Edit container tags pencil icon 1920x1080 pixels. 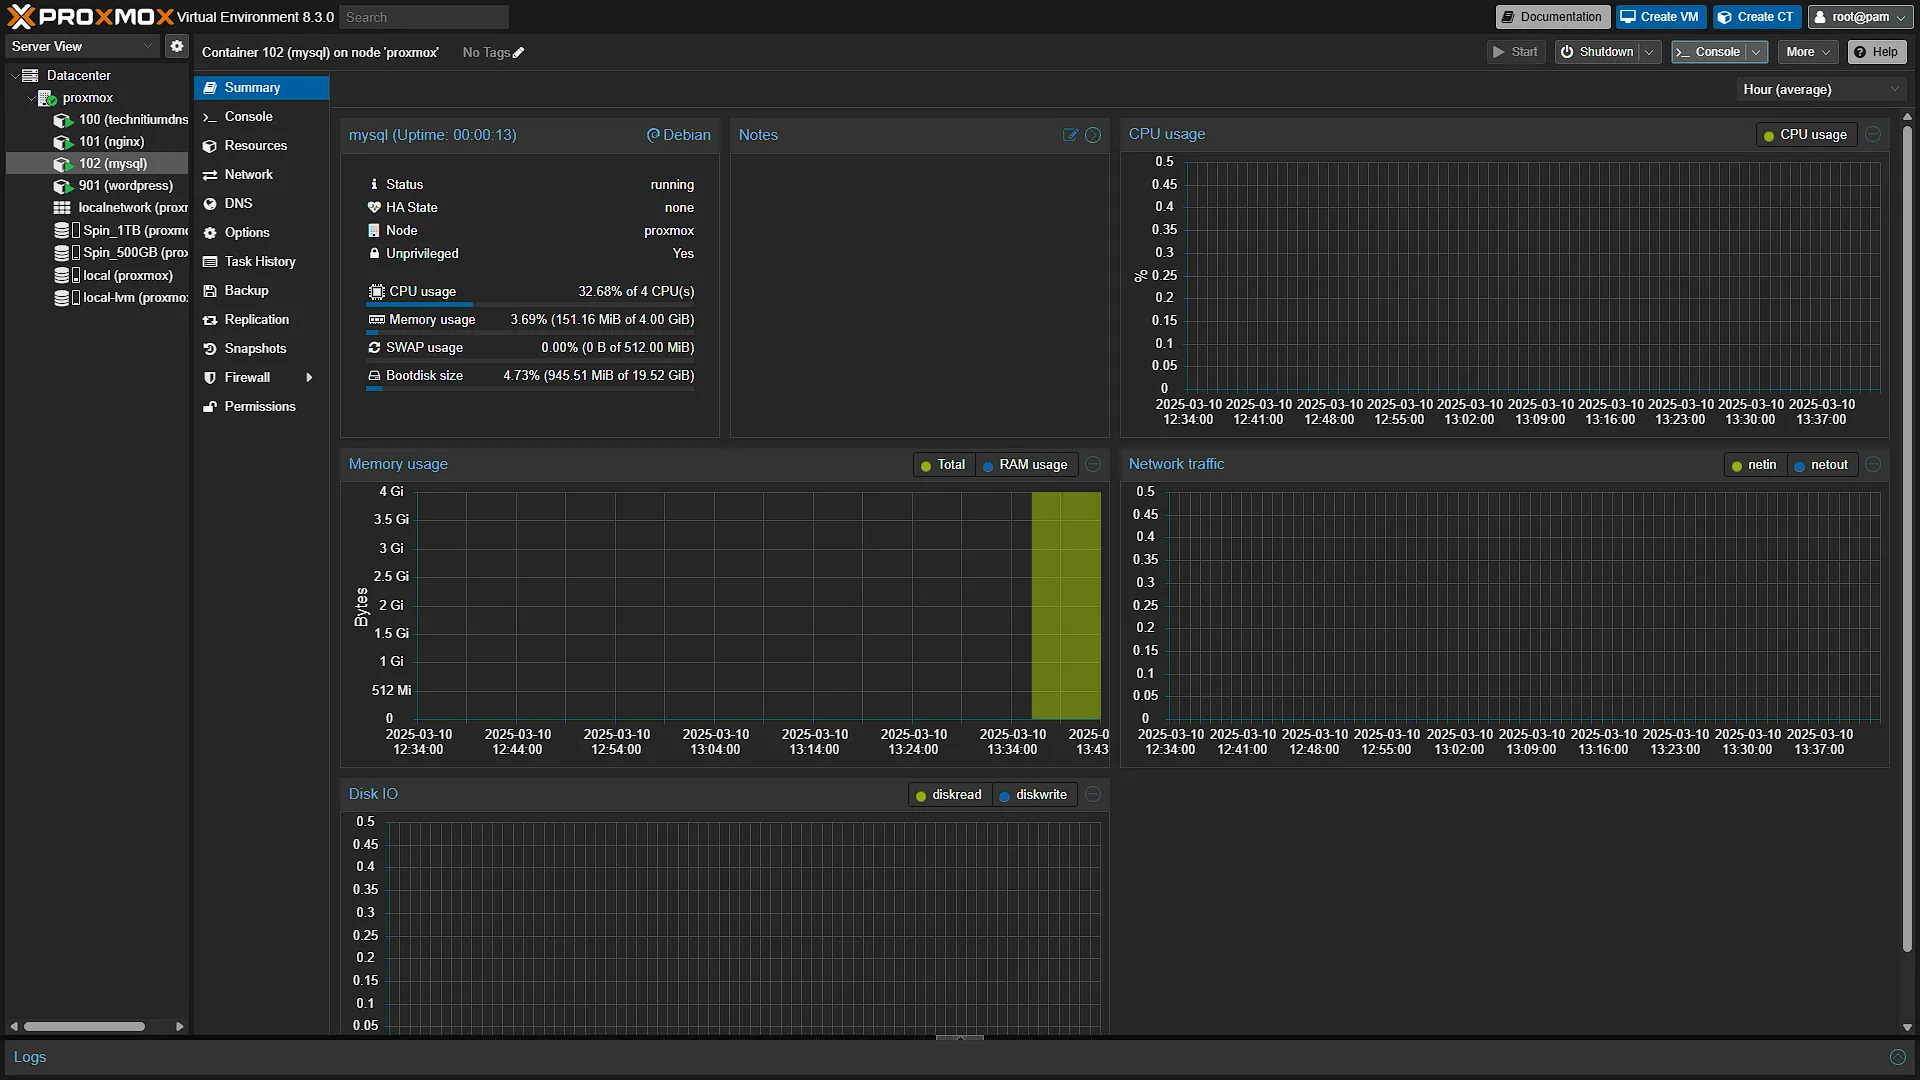coord(518,53)
